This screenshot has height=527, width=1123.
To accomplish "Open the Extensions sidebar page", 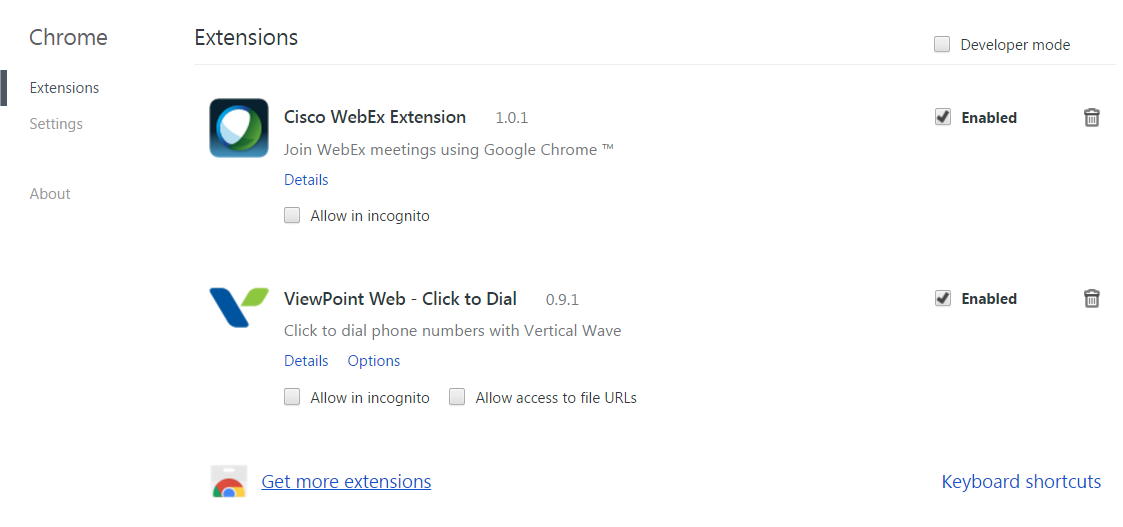I will click(x=64, y=88).
